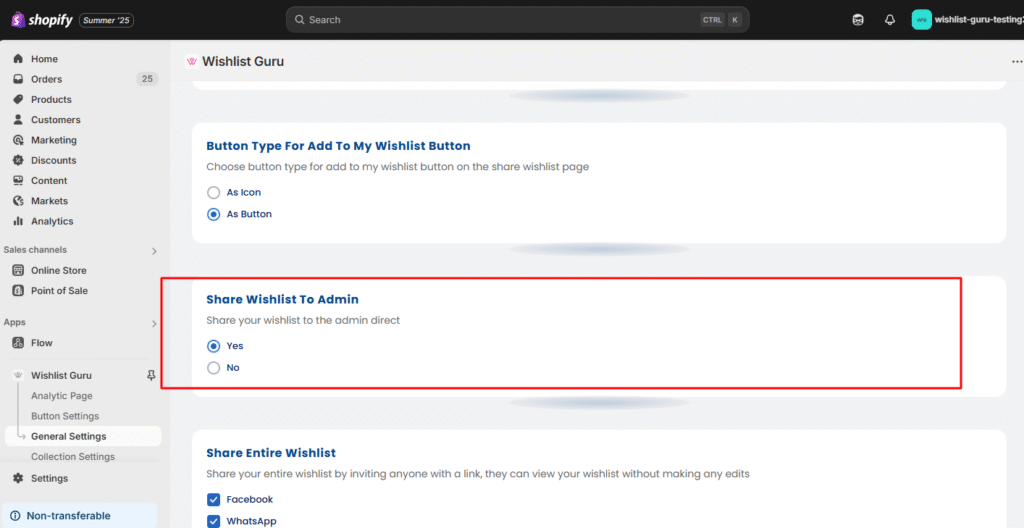Click the Shopify logo
1024x528 pixels.
[x=40, y=20]
